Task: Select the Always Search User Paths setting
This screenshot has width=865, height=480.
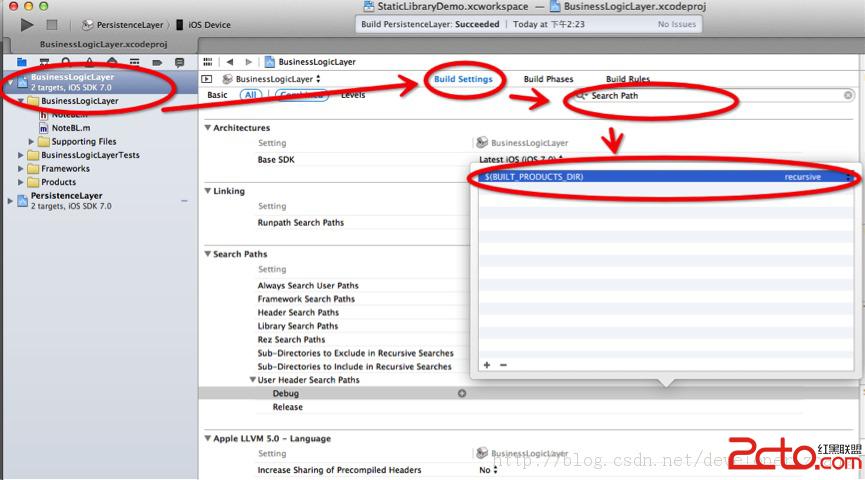Action: pyautogui.click(x=308, y=285)
